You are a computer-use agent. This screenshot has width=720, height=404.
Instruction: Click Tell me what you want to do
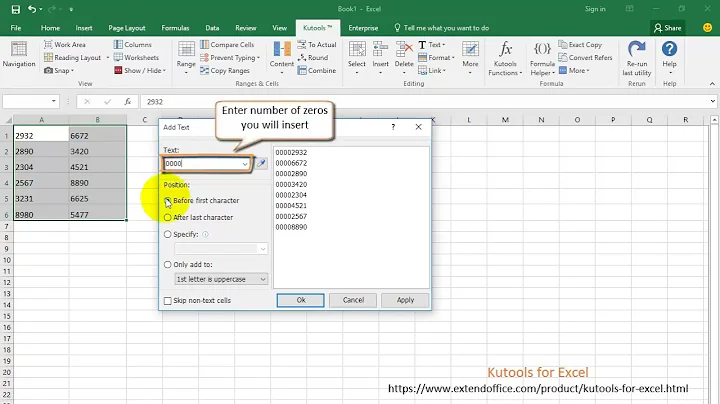pos(441,28)
